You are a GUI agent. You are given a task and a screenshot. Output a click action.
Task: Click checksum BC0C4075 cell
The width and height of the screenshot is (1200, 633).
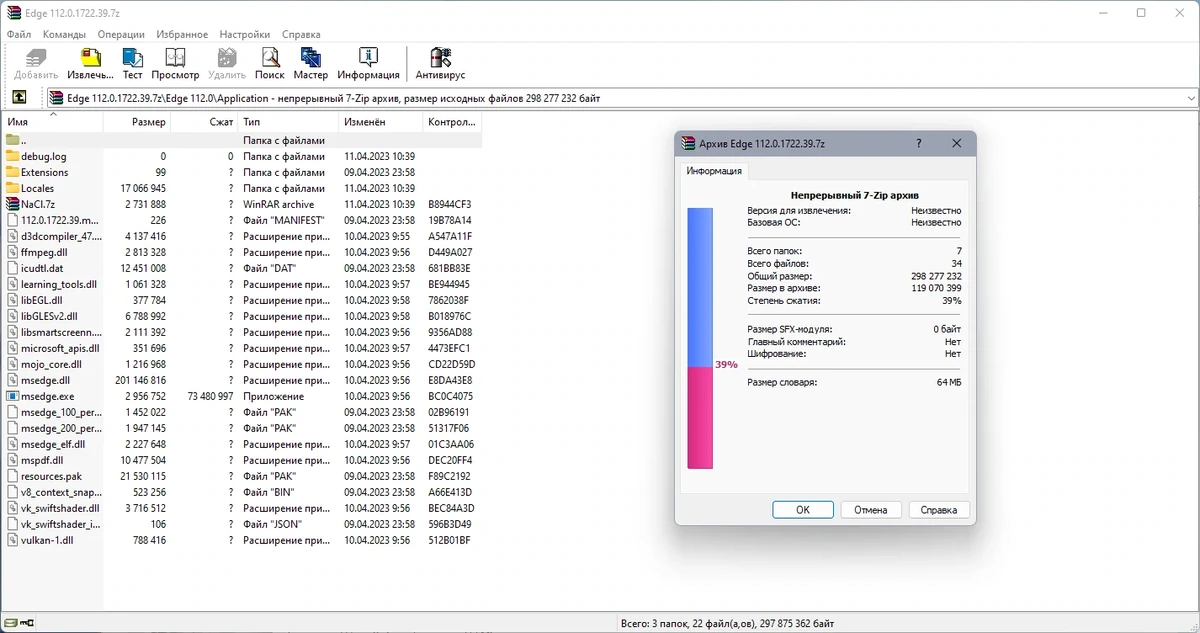pos(451,396)
